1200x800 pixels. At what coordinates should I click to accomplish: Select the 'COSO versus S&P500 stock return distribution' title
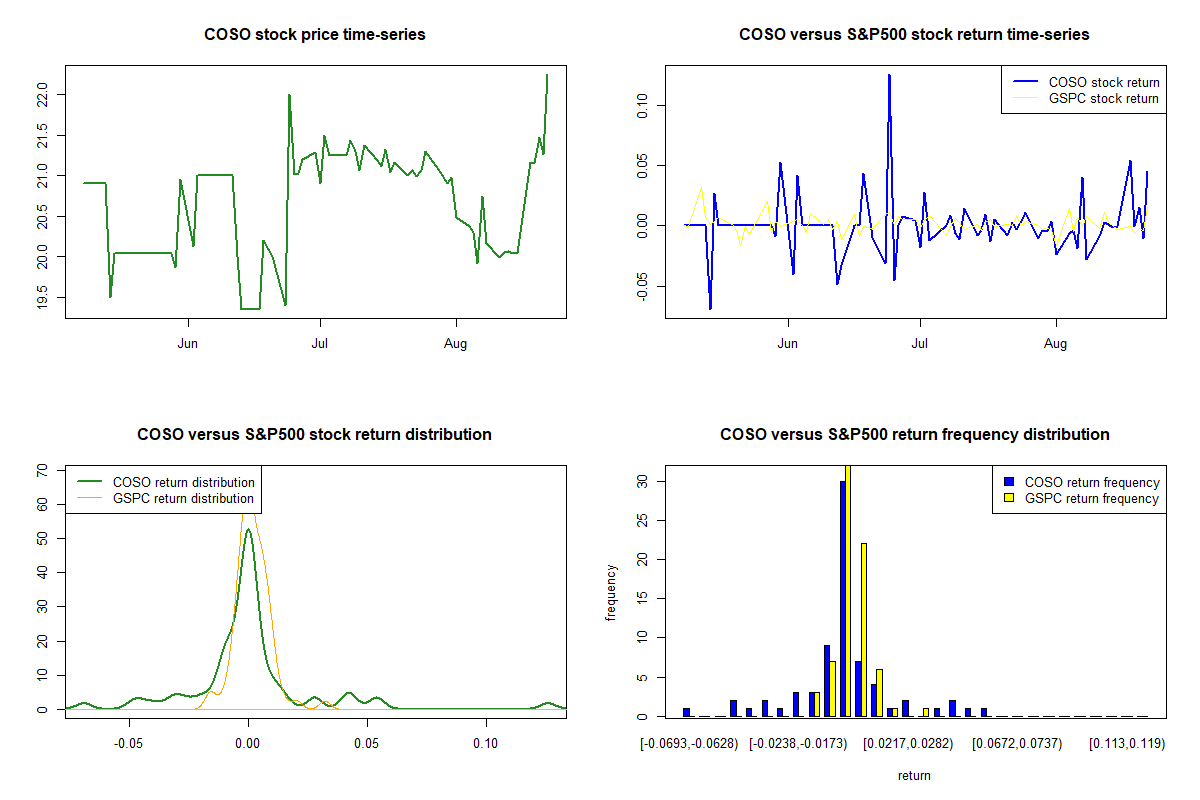point(314,435)
